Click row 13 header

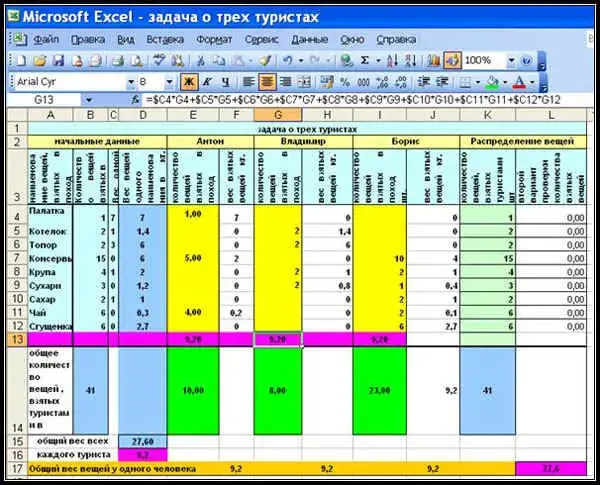(x=14, y=340)
